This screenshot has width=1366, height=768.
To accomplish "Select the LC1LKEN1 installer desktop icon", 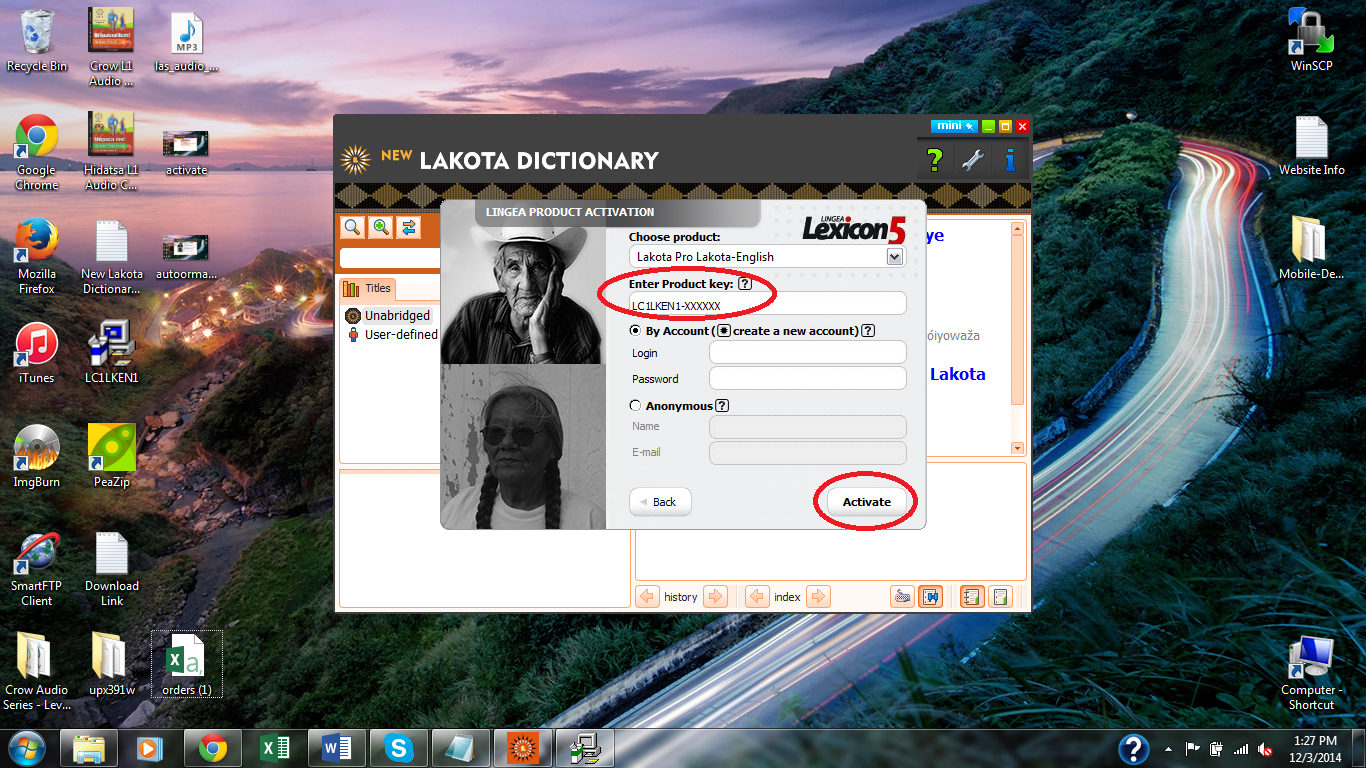I will 112,353.
